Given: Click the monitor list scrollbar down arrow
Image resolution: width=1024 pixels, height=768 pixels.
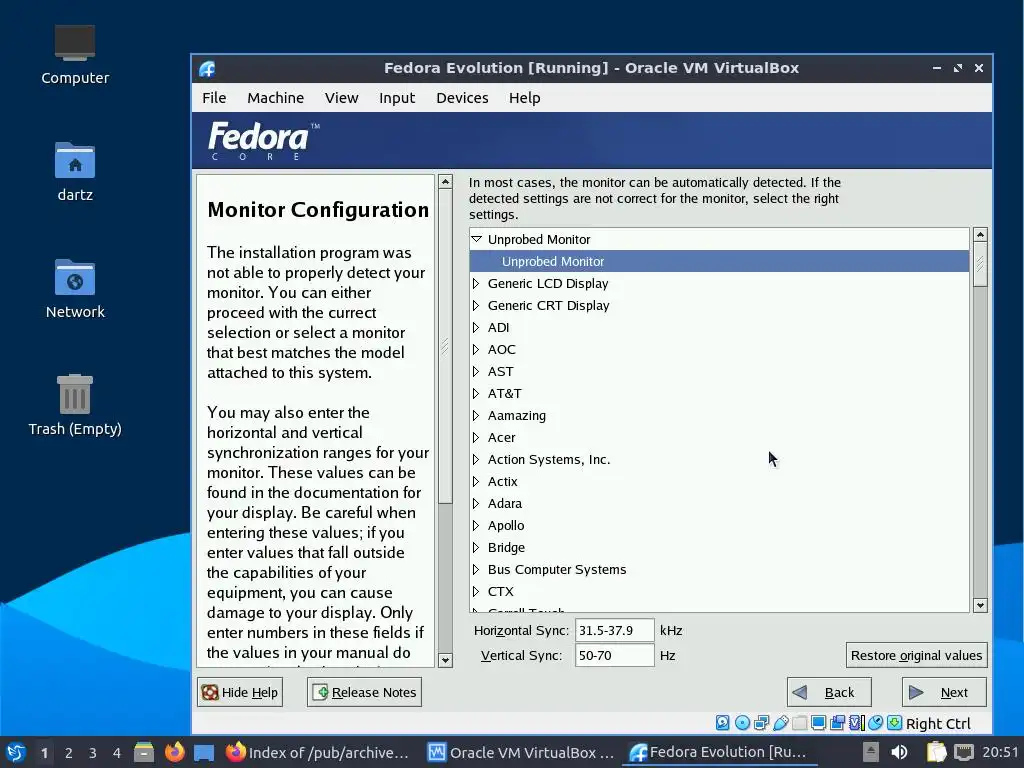Looking at the screenshot, I should (x=980, y=605).
